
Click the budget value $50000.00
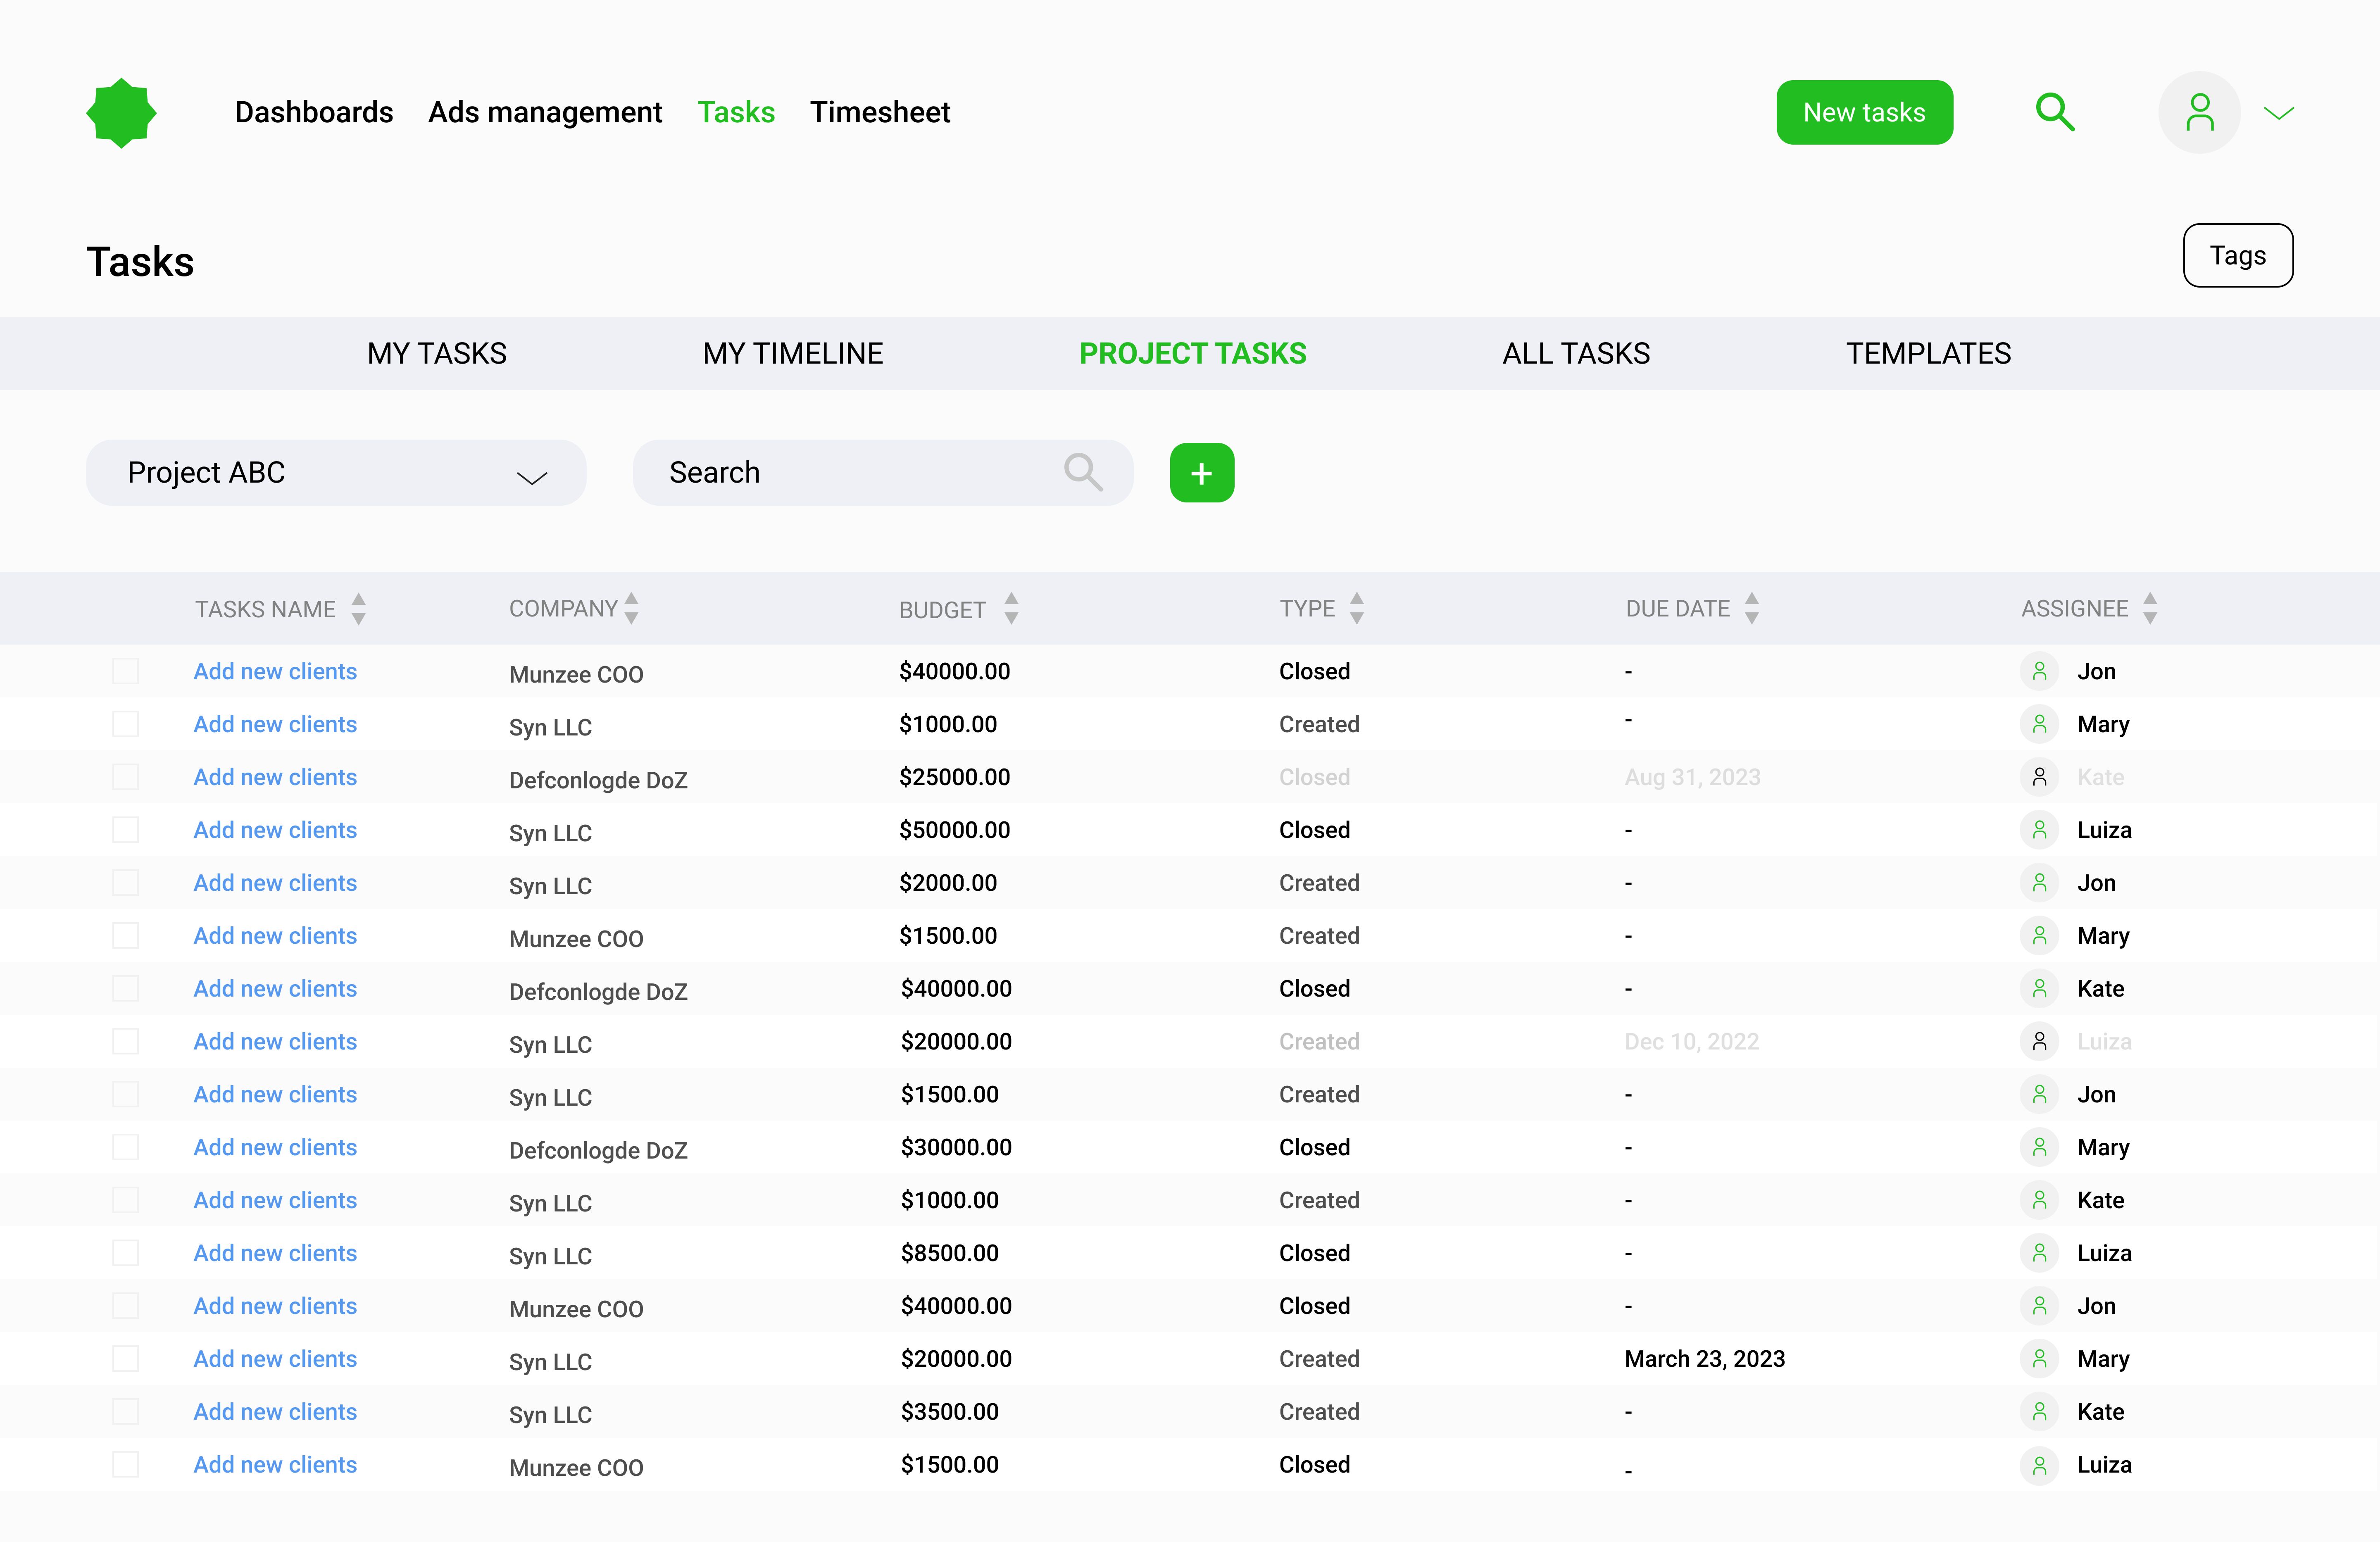[x=954, y=830]
